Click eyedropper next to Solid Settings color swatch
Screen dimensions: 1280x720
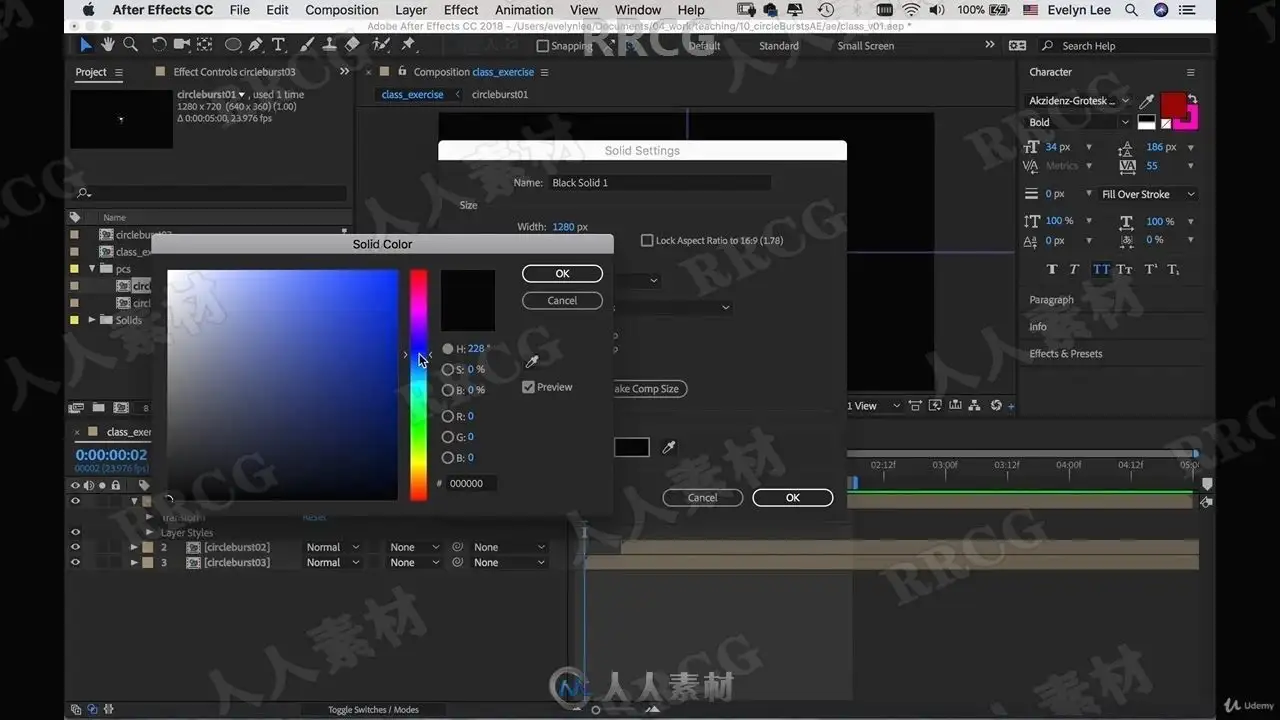[x=669, y=447]
